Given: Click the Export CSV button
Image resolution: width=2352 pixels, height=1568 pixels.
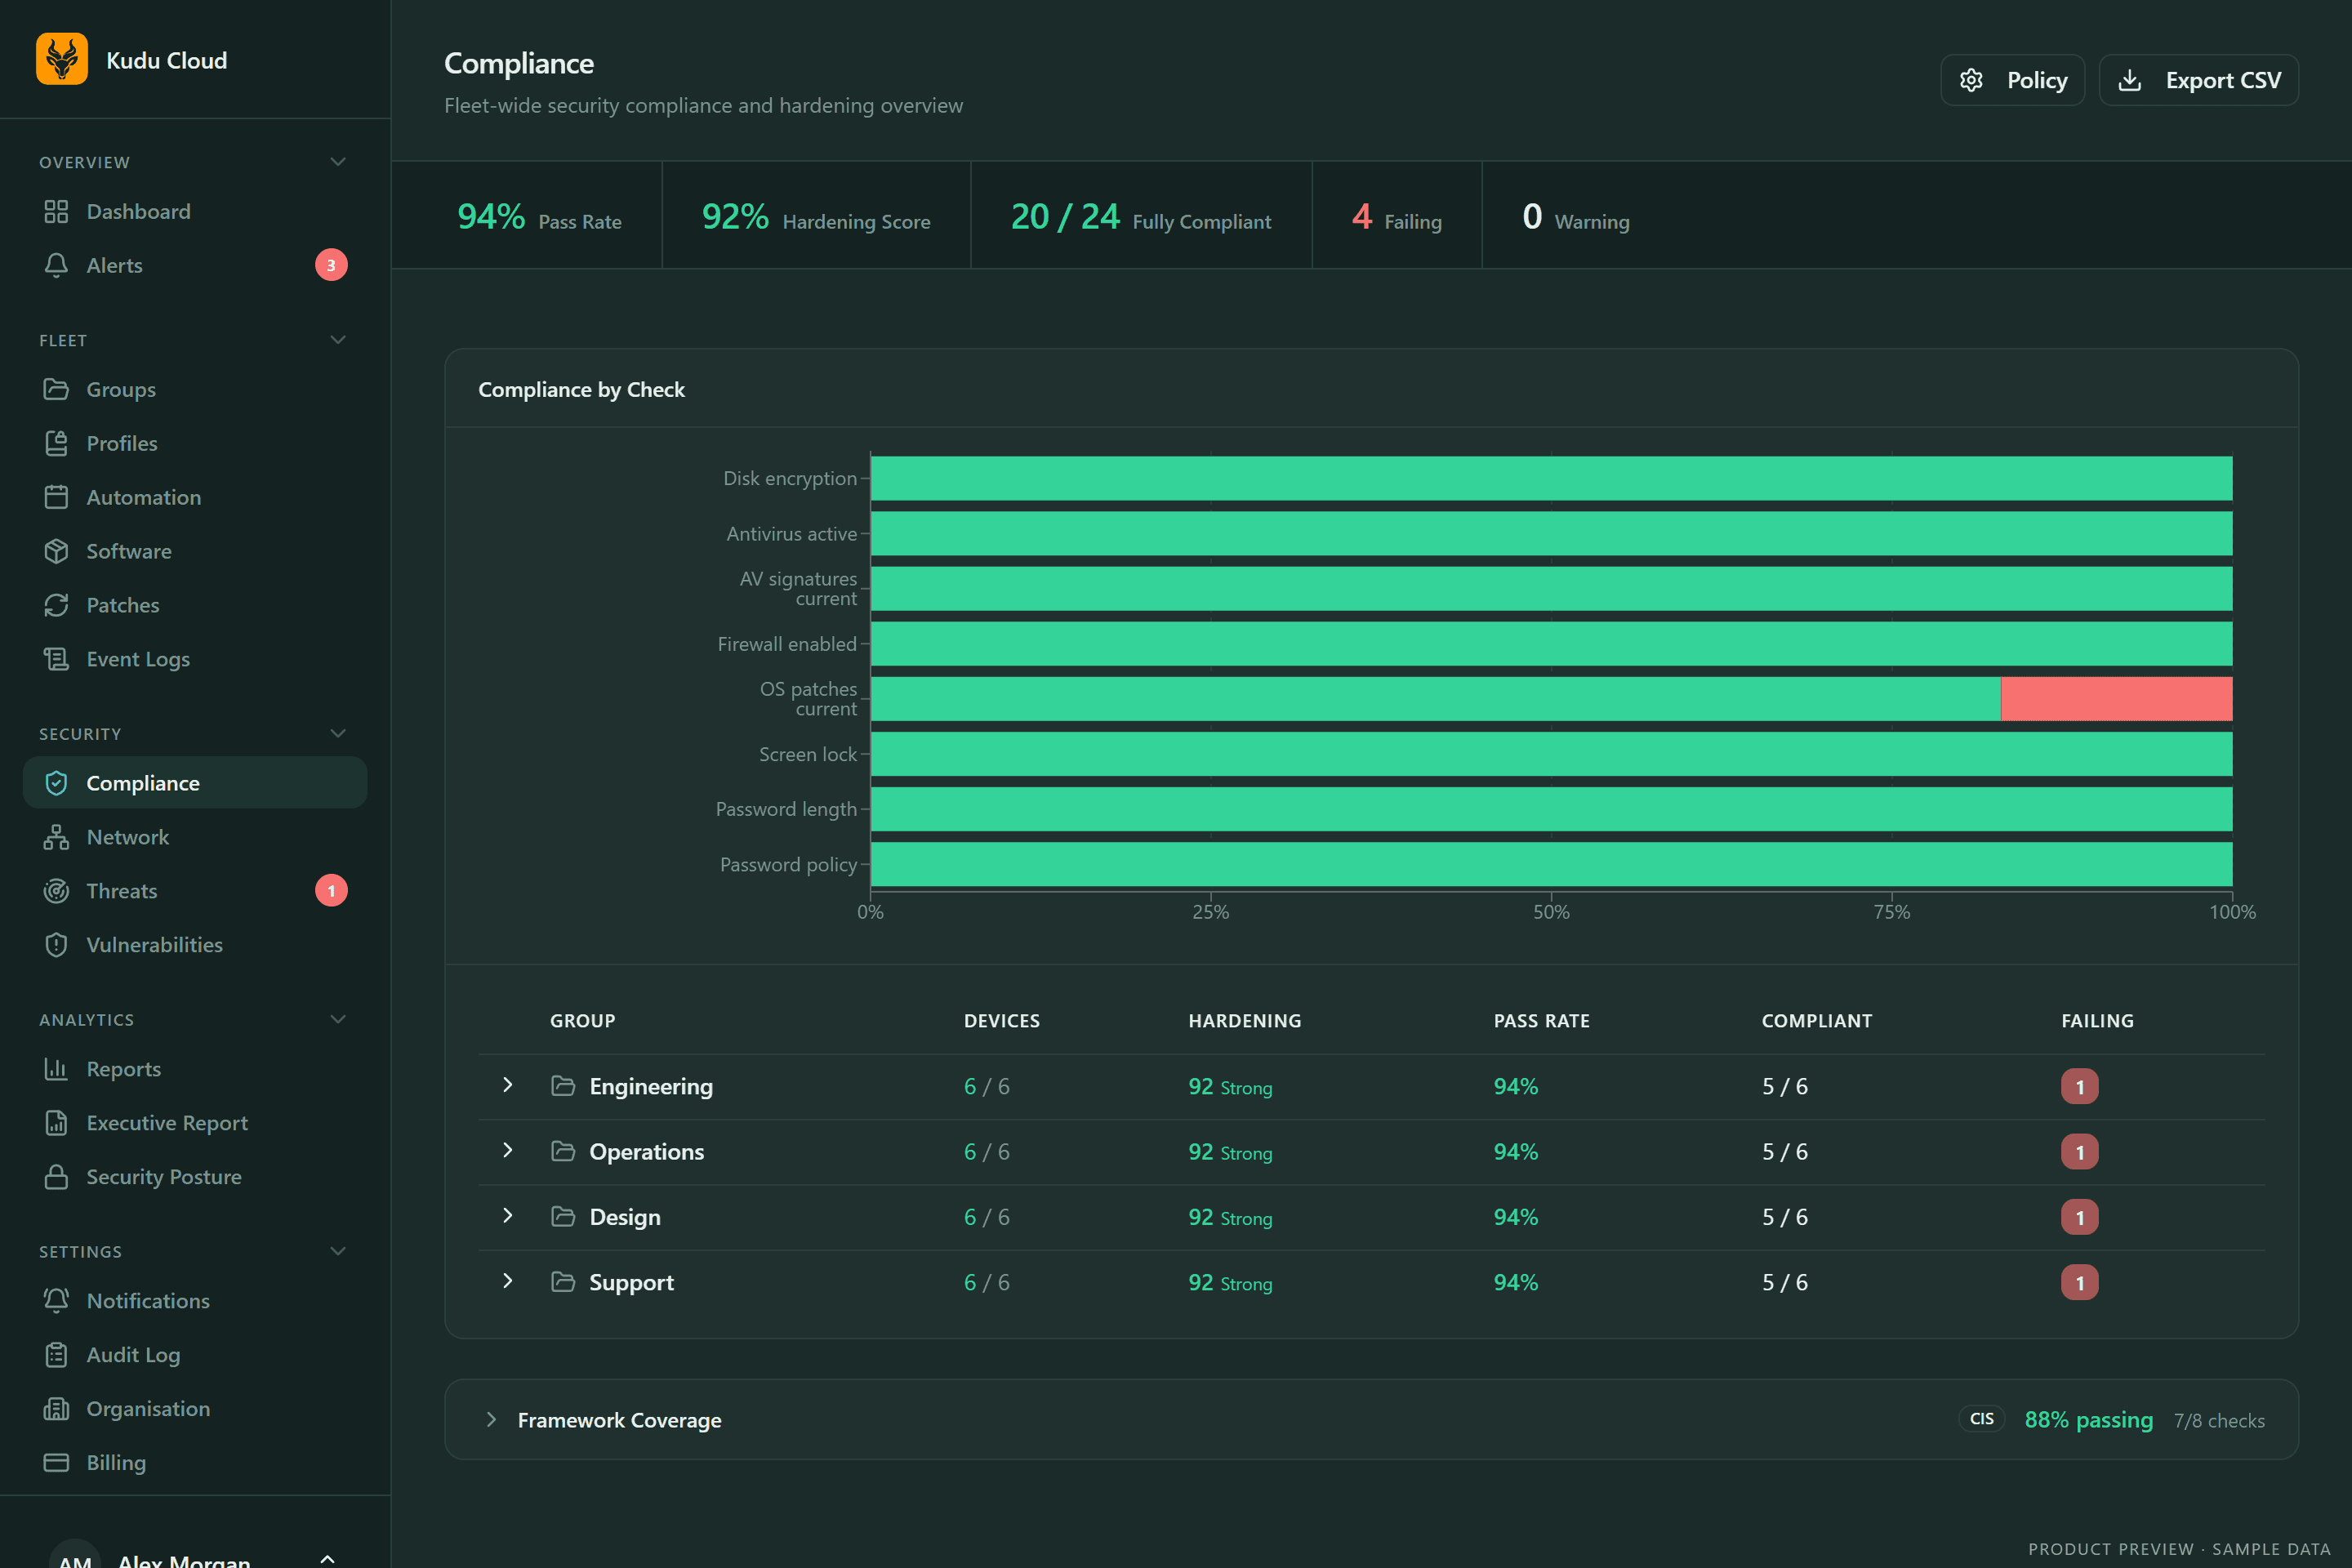Looking at the screenshot, I should point(2198,80).
